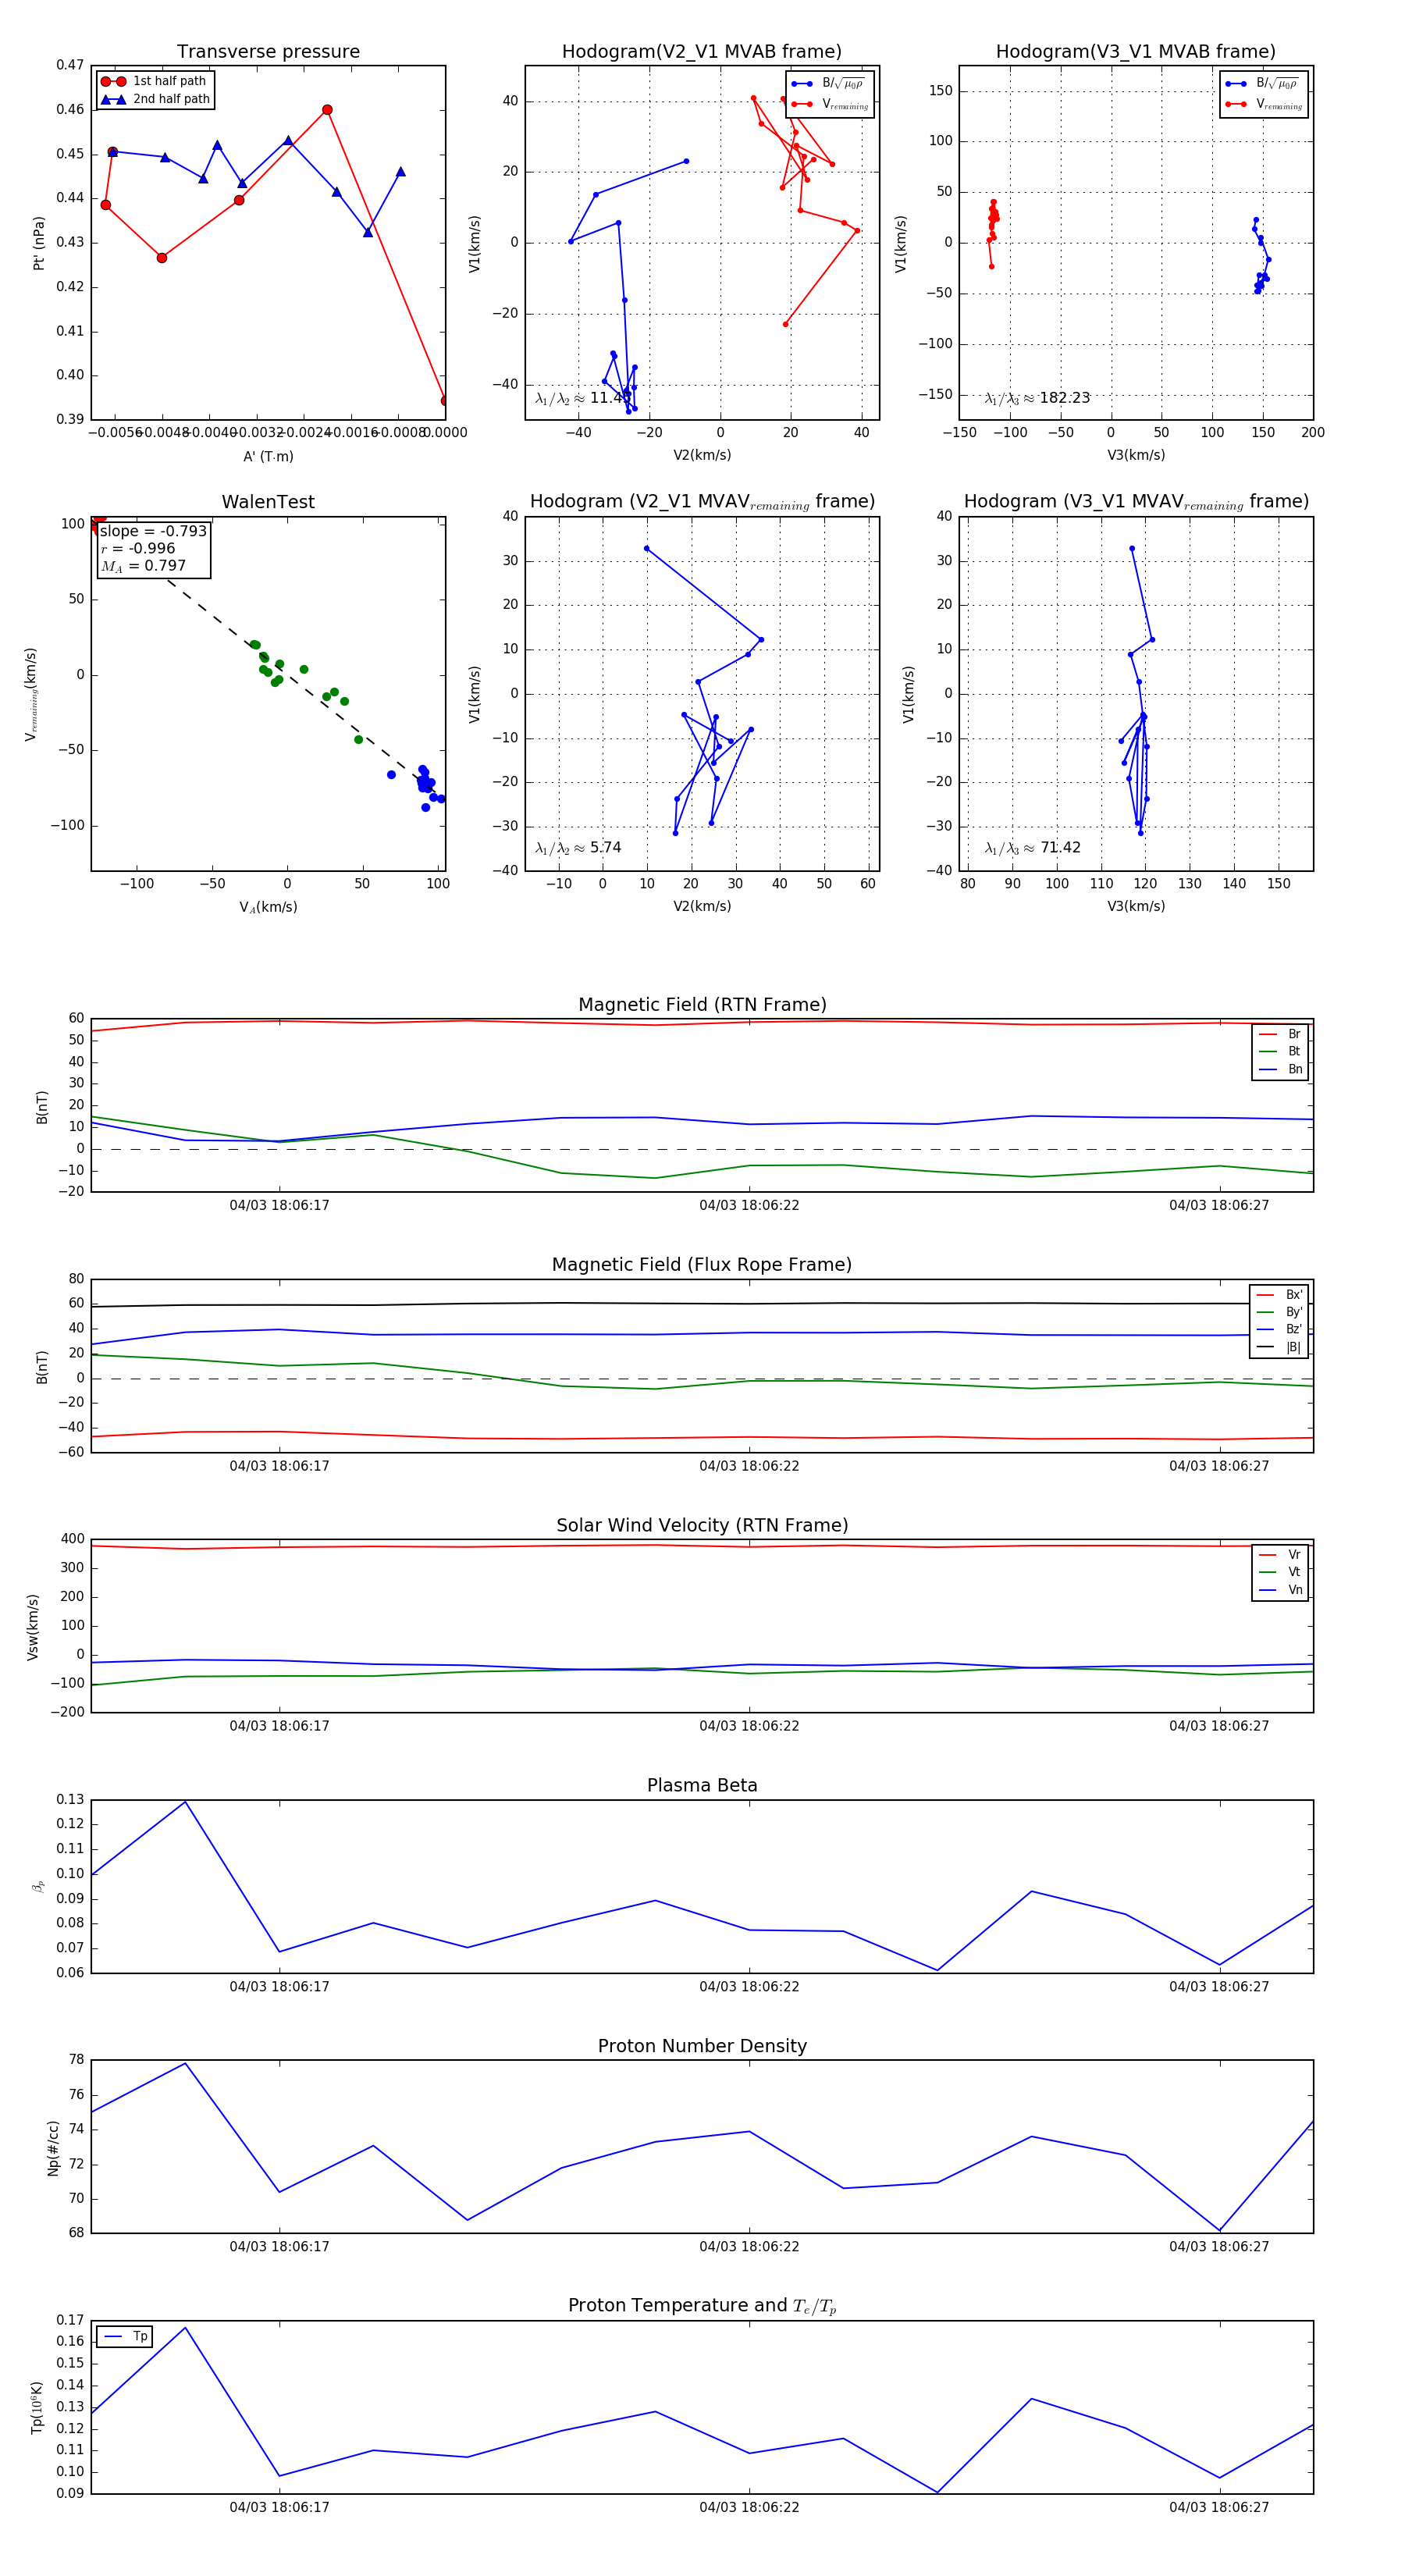Click the λ1/λ2 ratio in the V2_V1 MVAB hodogram
The image size is (1405, 2576).
coord(582,398)
